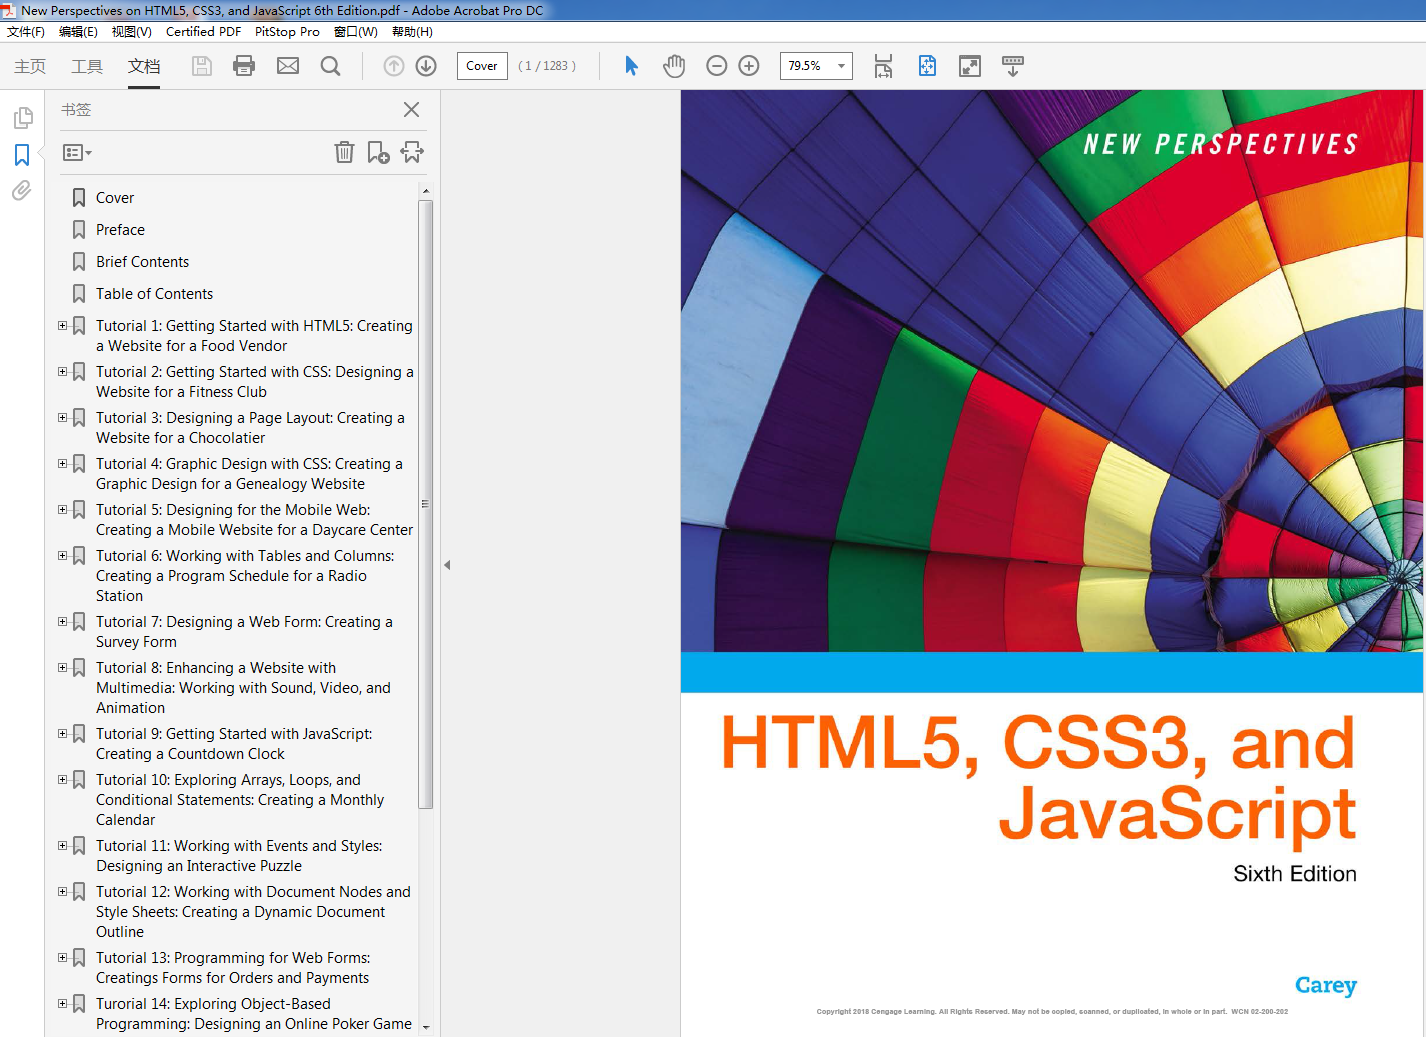Screen dimensions: 1426x1037
Task: Delete selected bookmark trash icon
Action: [344, 152]
